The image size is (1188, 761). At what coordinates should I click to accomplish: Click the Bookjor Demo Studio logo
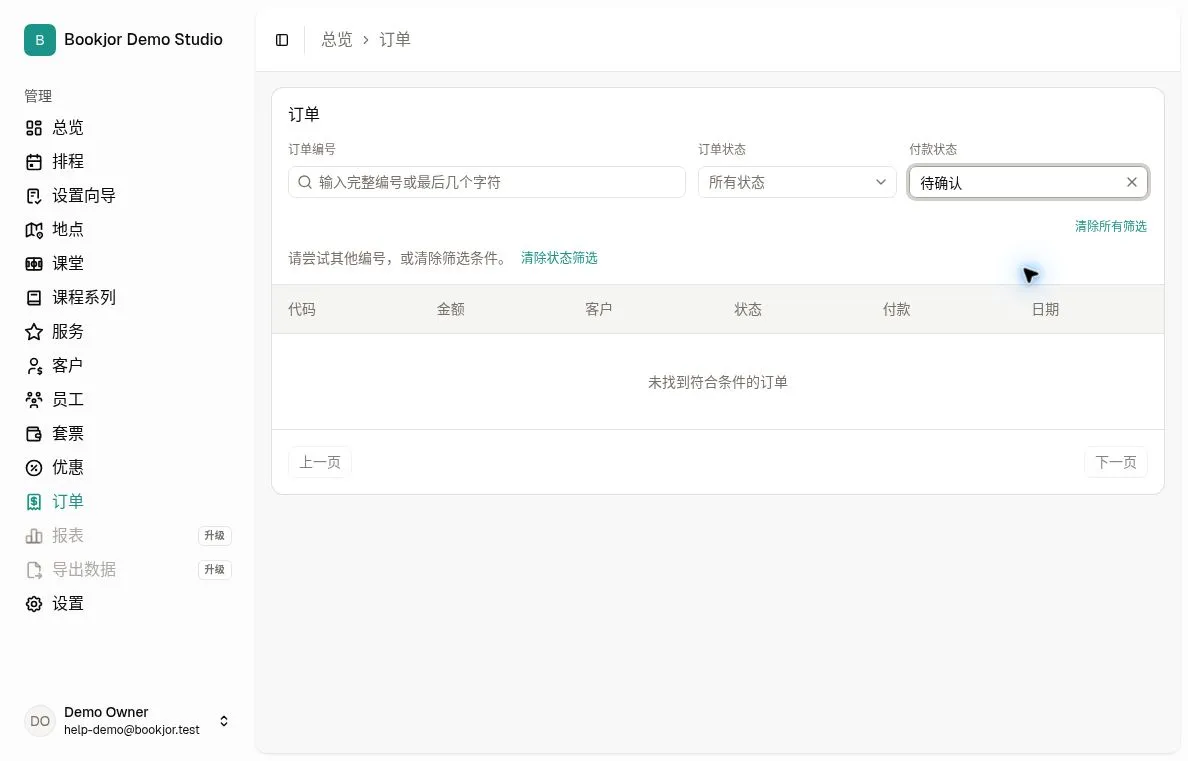39,40
